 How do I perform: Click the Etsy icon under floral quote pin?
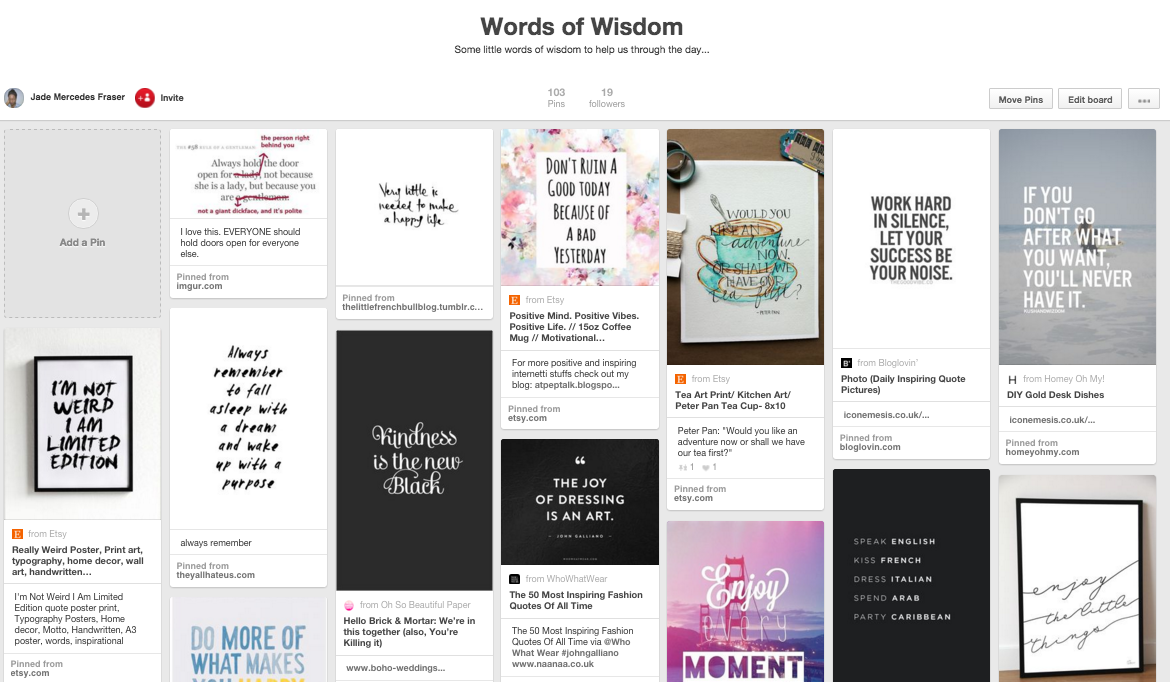pyautogui.click(x=514, y=300)
